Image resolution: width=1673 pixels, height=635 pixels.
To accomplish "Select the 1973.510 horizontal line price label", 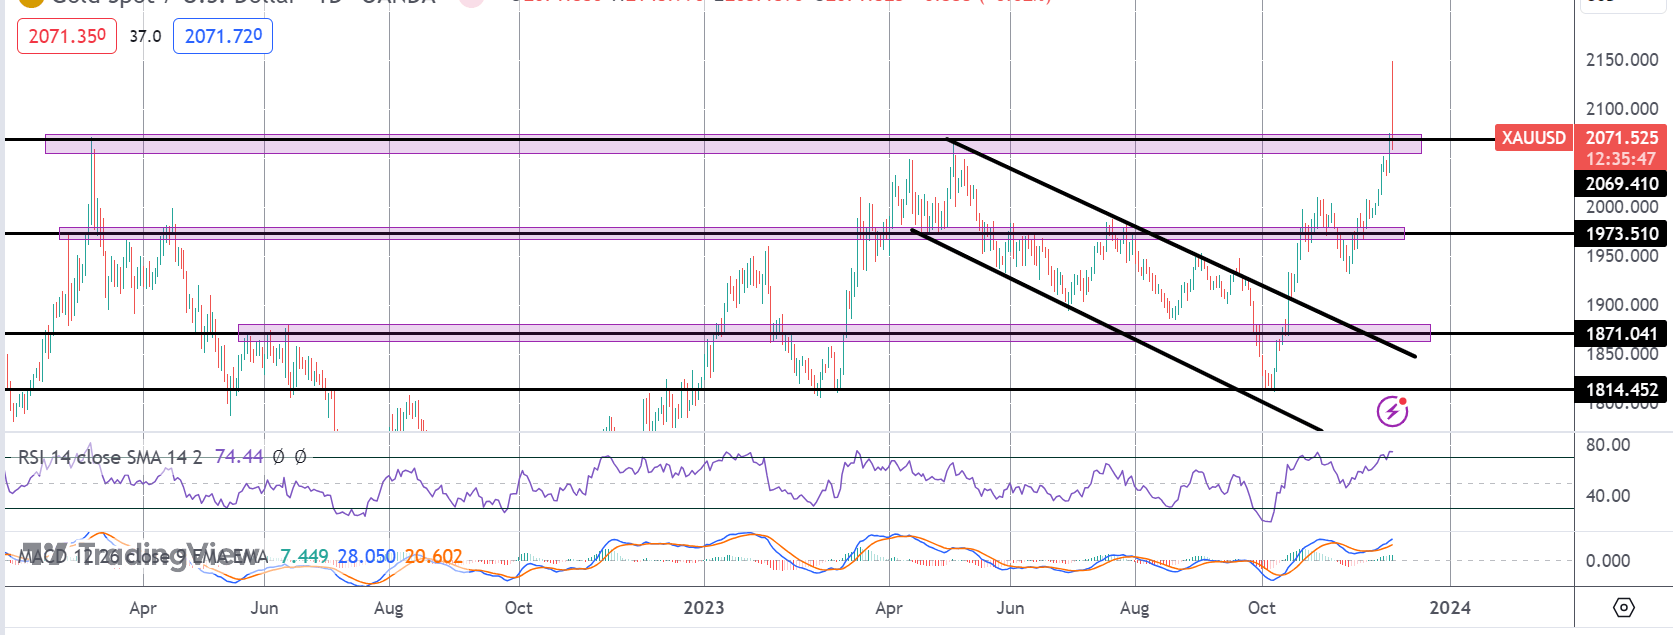I will [1622, 233].
